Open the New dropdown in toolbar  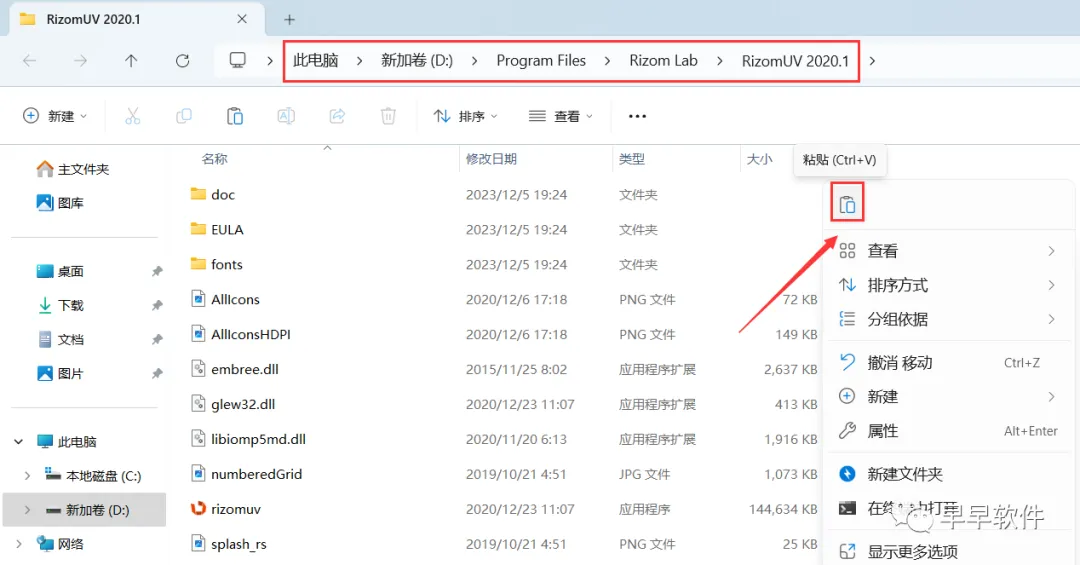55,116
